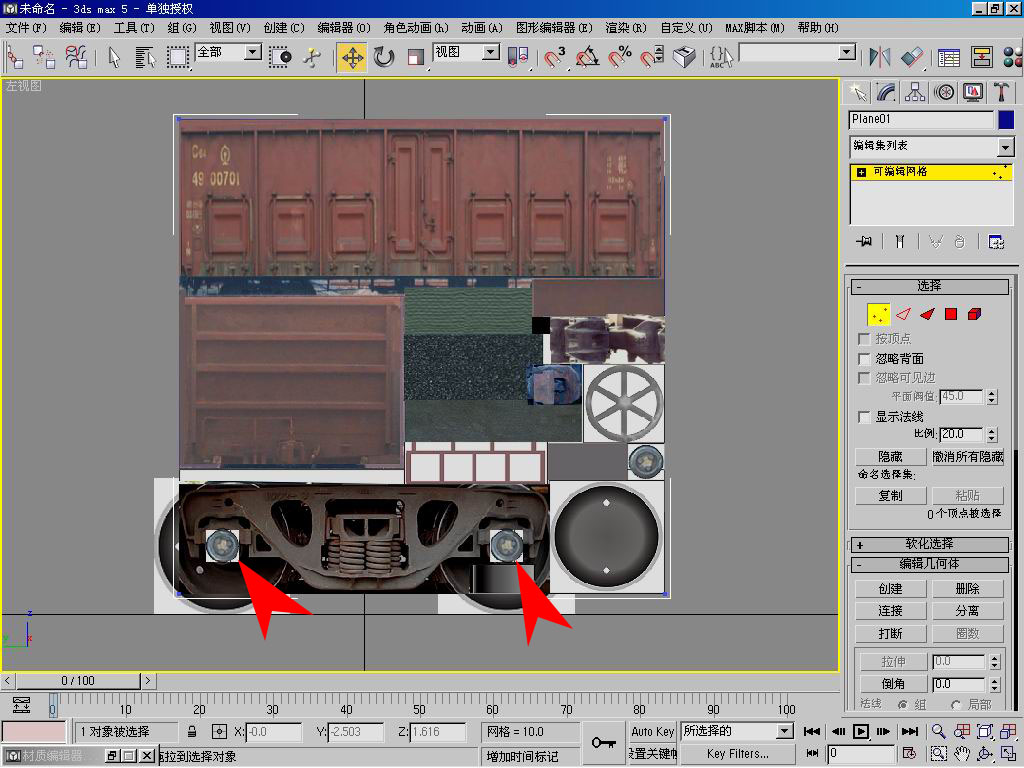Collapse the 编辑几何体 rollout

[929, 564]
